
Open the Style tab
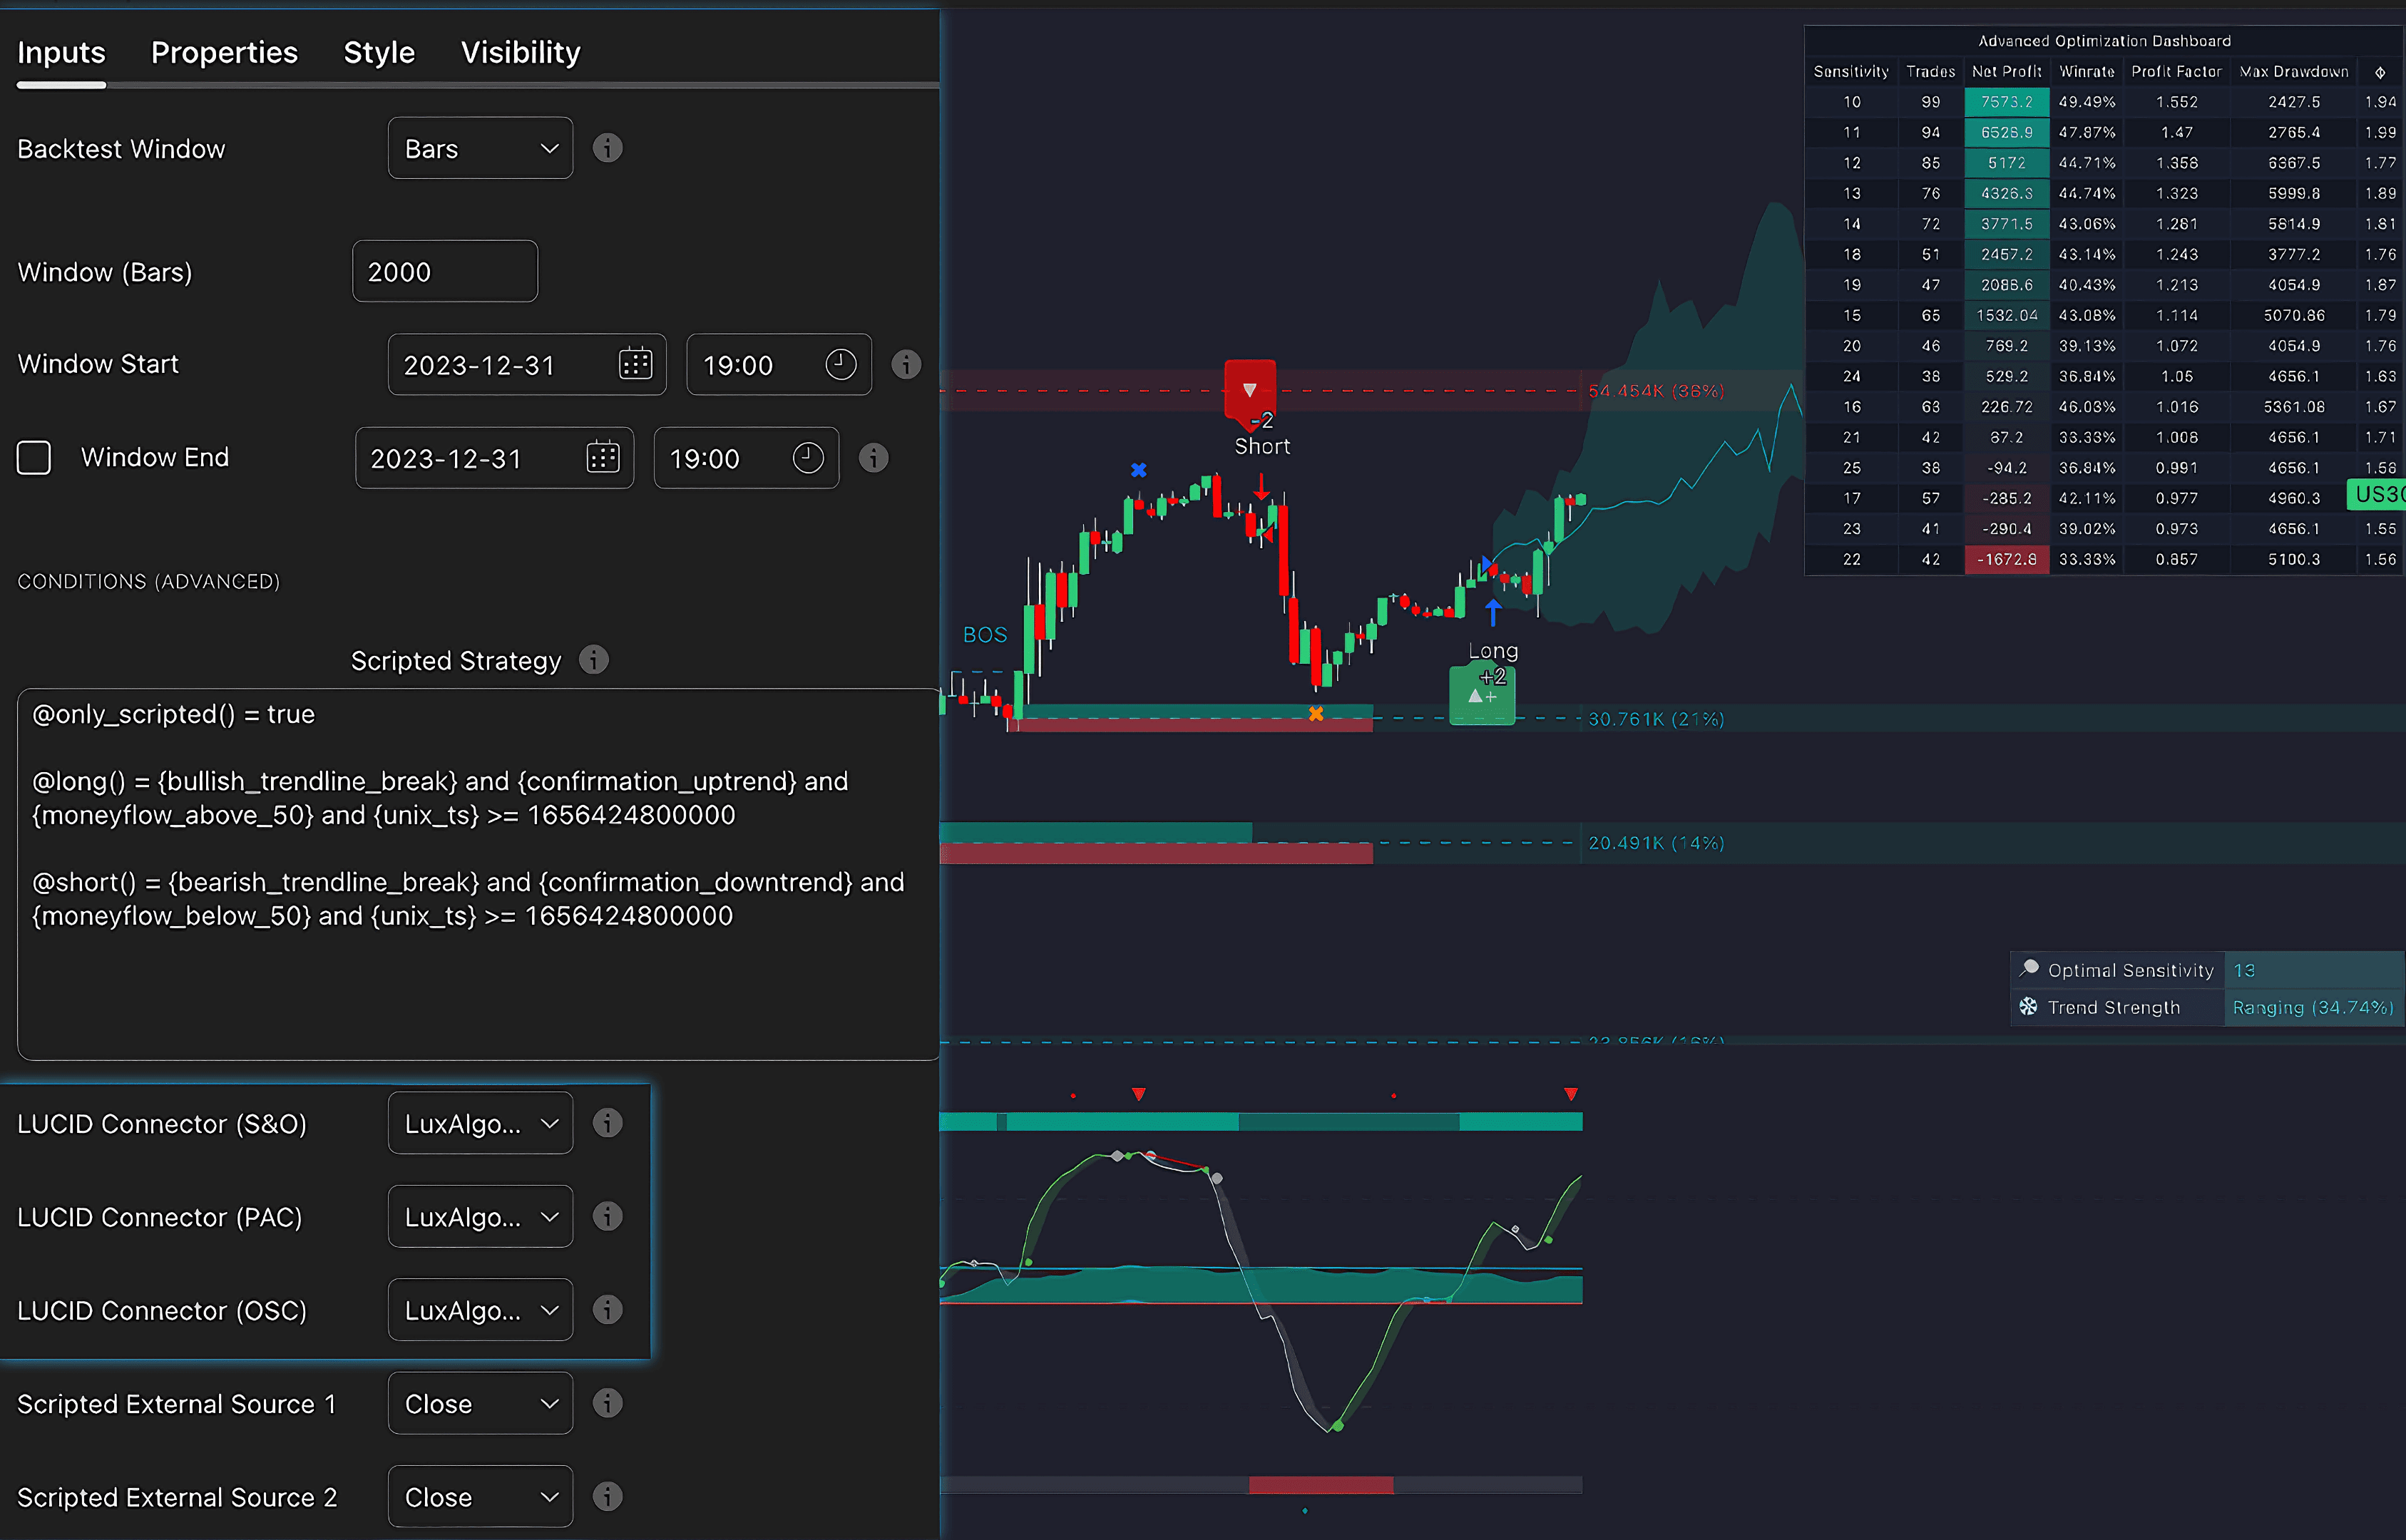pyautogui.click(x=379, y=52)
